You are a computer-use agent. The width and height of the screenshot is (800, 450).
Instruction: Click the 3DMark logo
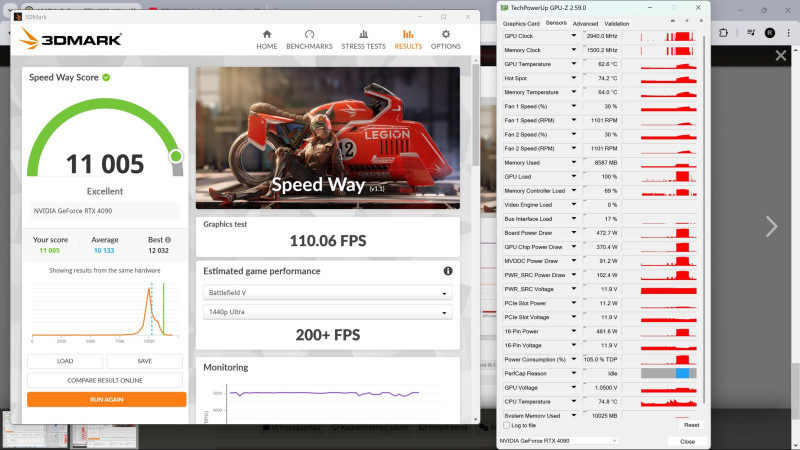click(70, 39)
